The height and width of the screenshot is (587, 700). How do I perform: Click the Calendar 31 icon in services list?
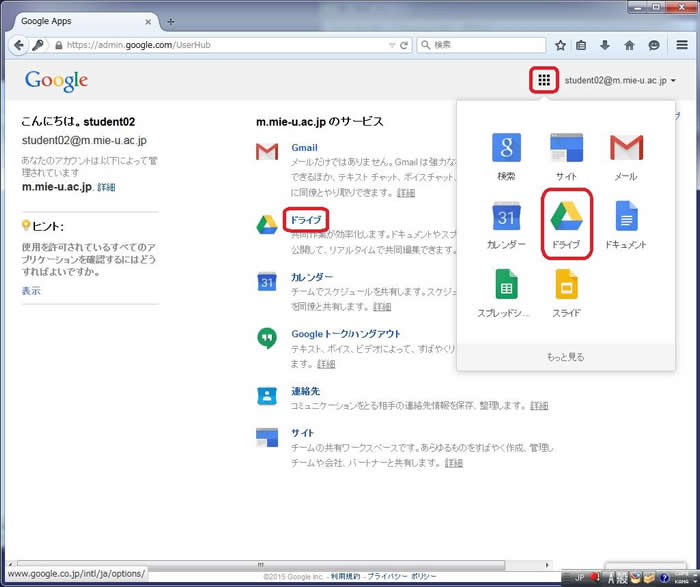click(x=267, y=282)
